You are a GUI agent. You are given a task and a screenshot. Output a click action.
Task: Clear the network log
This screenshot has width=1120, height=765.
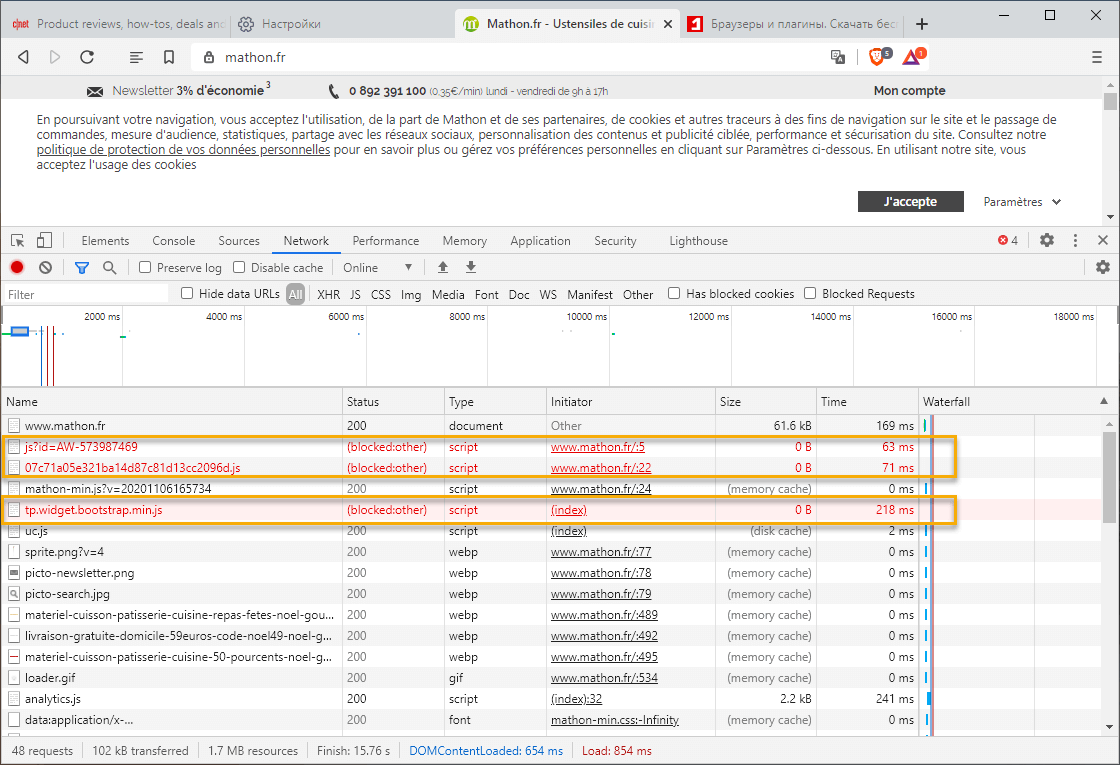(45, 268)
